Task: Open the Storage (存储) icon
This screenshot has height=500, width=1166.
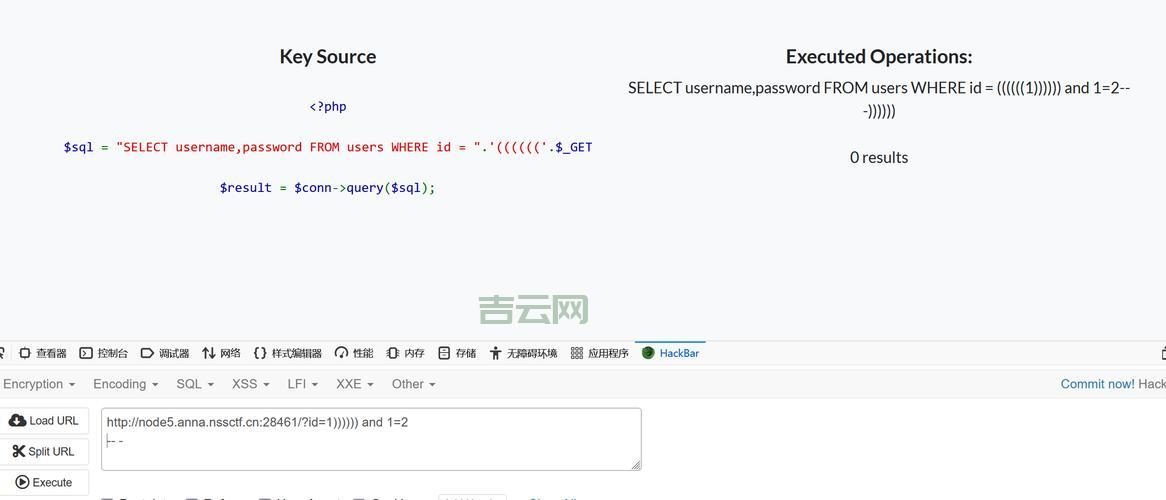Action: point(444,353)
